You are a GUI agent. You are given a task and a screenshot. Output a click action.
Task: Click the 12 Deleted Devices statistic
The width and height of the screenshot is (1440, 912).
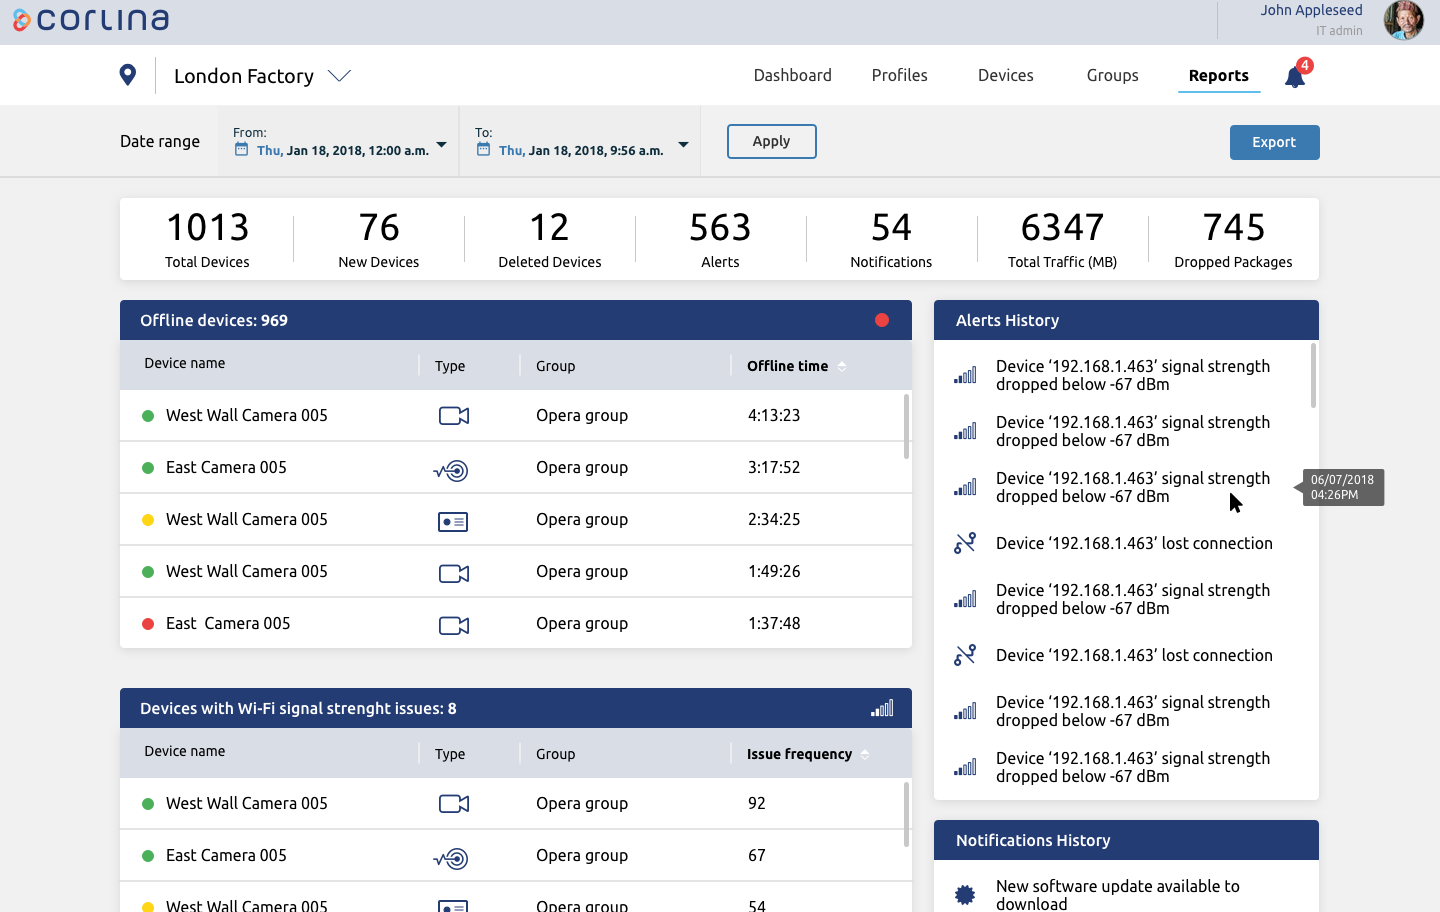coord(550,239)
